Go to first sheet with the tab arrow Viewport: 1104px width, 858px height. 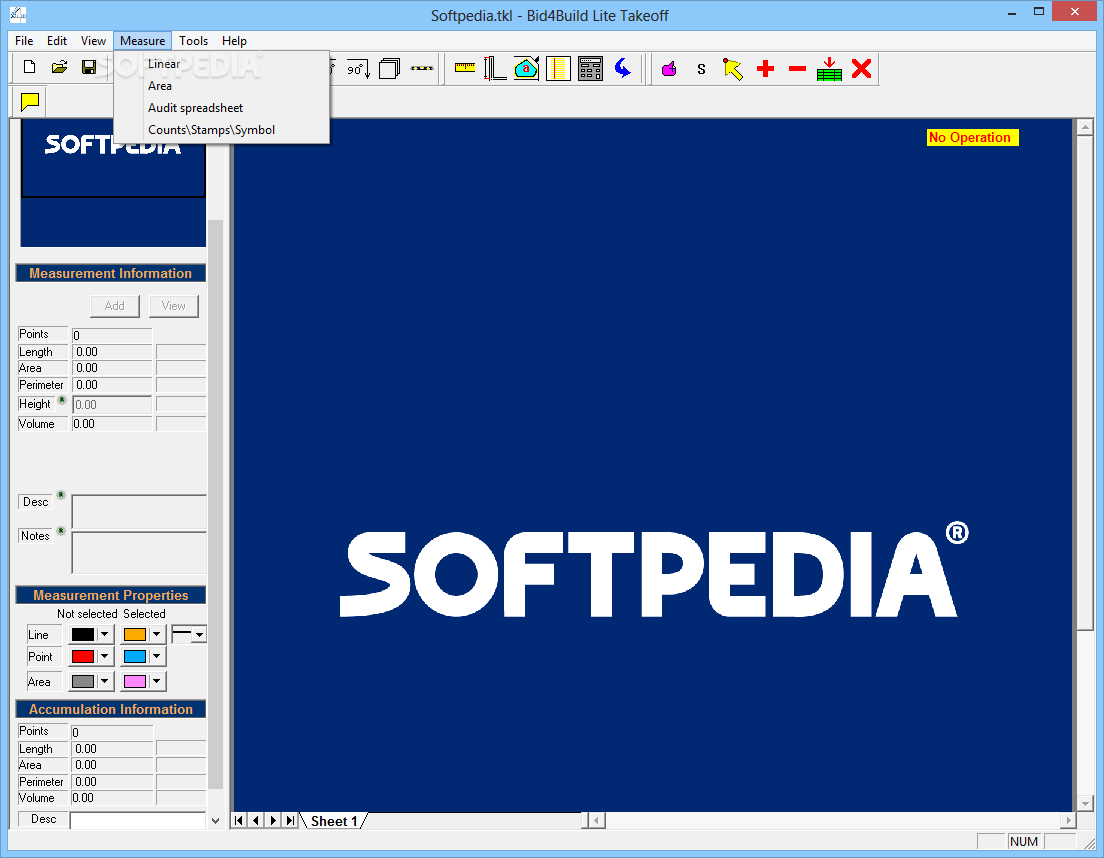(x=239, y=821)
